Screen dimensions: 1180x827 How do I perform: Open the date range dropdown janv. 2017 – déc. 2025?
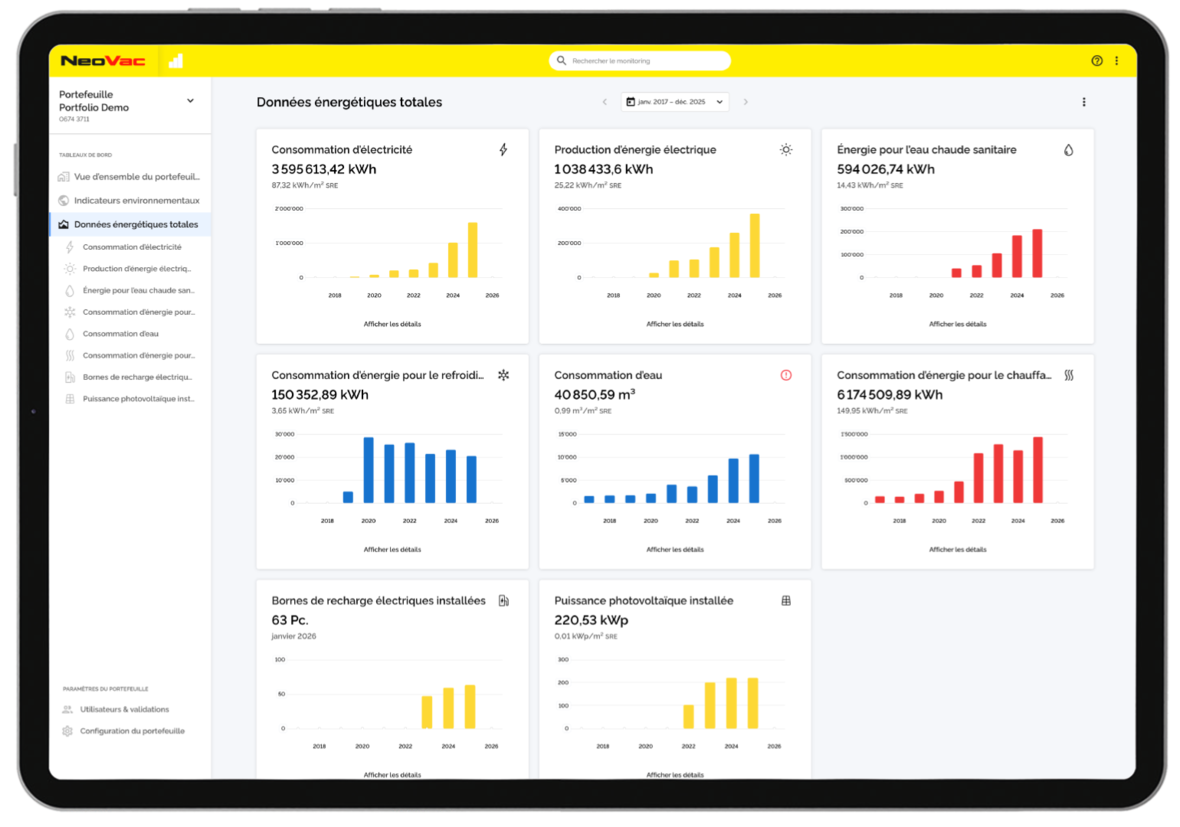coord(674,101)
